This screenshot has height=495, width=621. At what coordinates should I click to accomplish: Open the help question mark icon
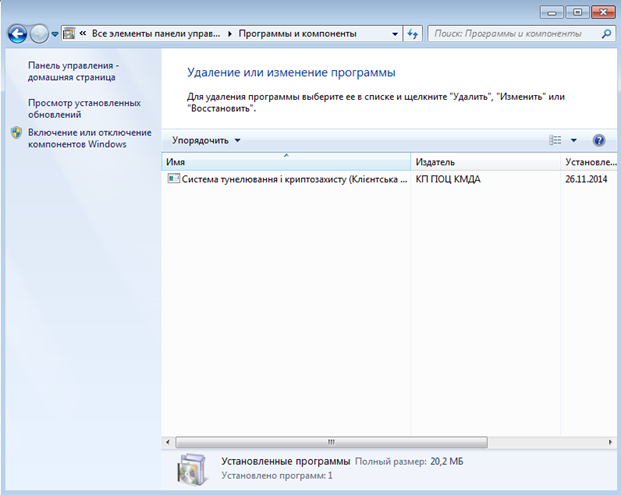click(x=599, y=141)
